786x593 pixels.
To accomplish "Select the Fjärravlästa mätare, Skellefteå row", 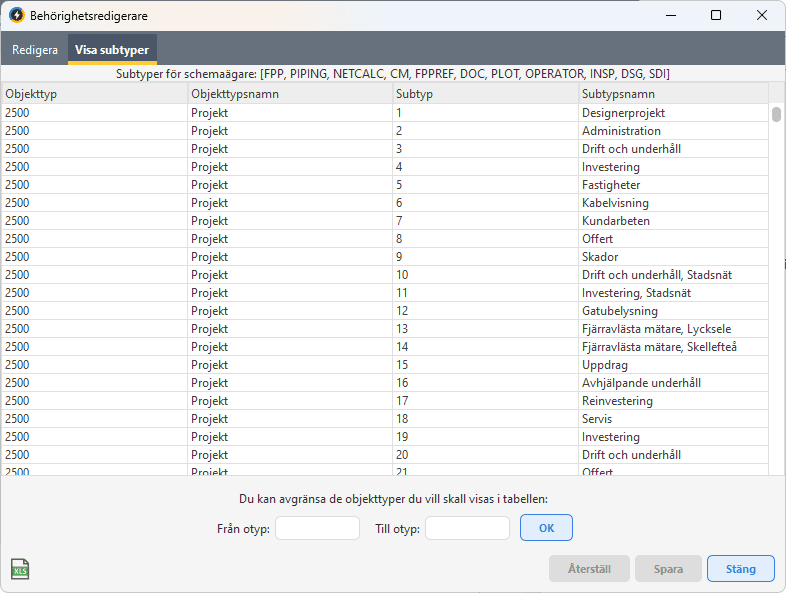I will point(659,347).
